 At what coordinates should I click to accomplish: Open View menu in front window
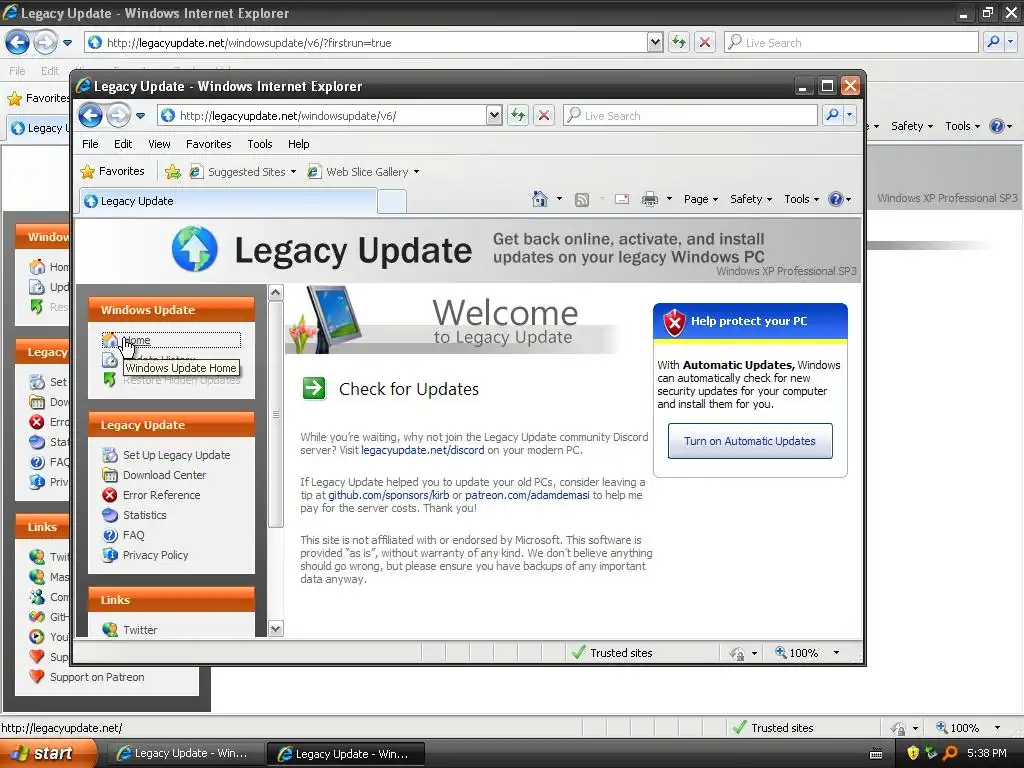pos(159,144)
